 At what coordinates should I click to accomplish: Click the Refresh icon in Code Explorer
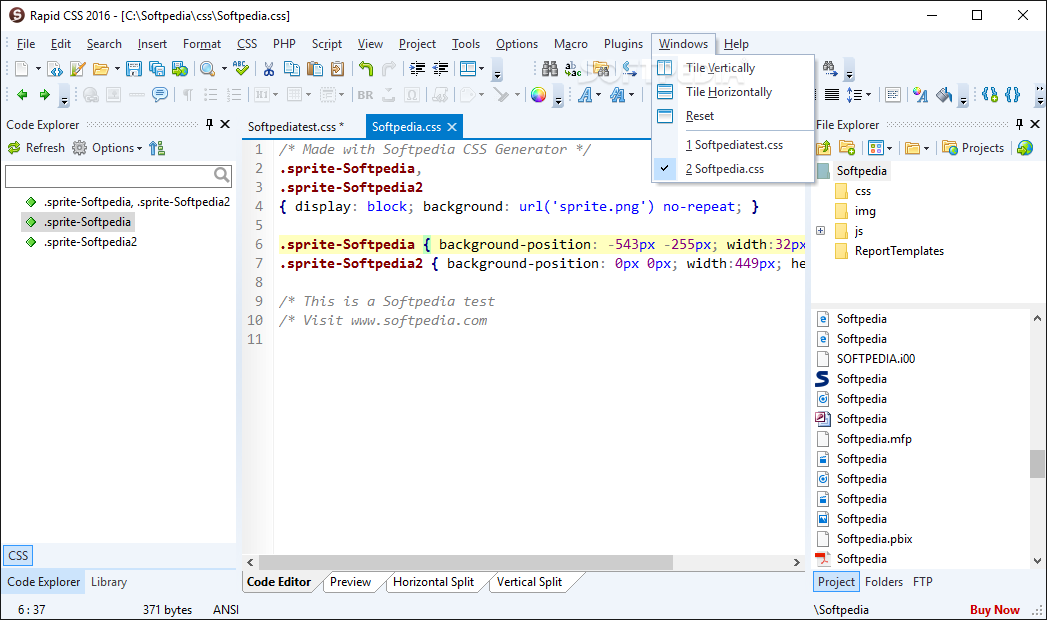[x=14, y=147]
